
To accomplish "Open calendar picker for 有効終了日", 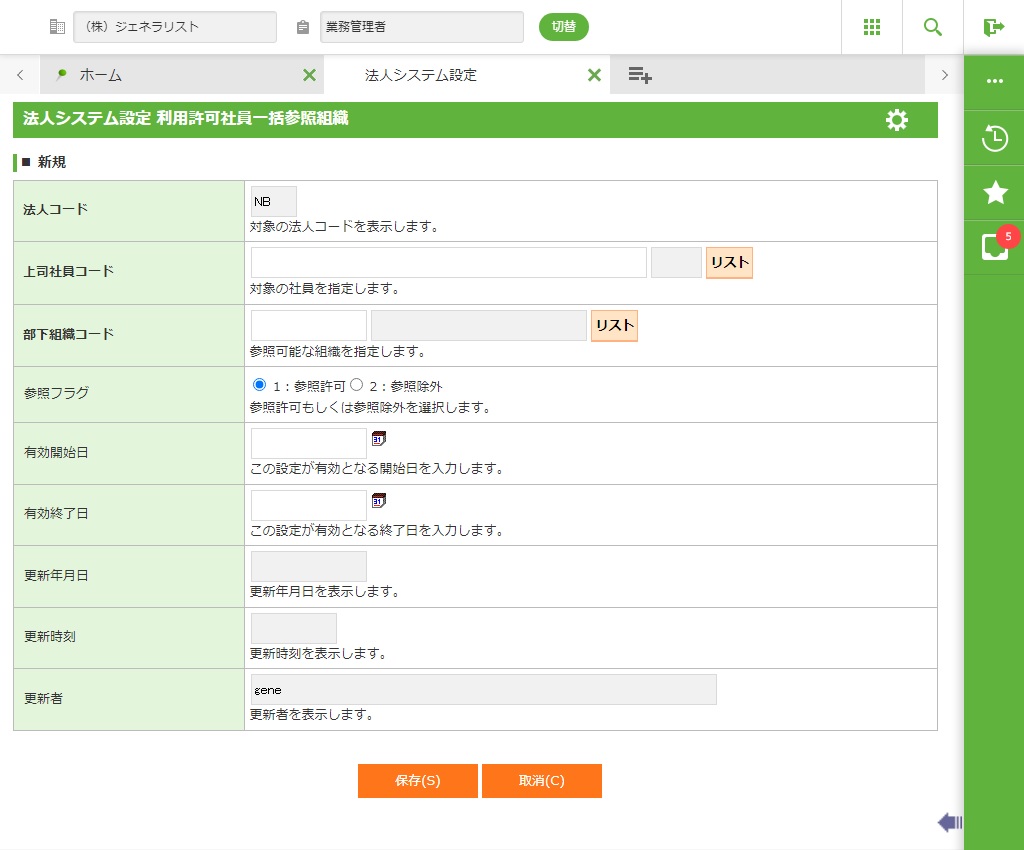I will point(379,500).
